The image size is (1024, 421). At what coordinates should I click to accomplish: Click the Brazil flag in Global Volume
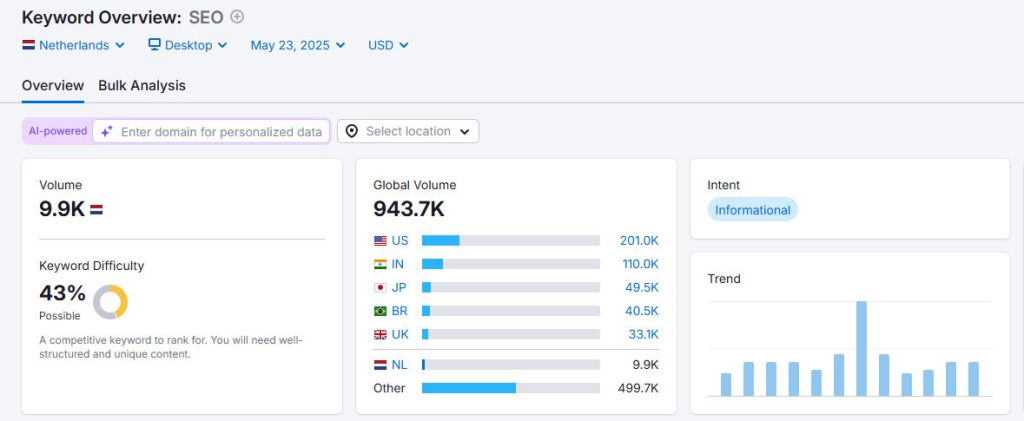(x=380, y=310)
